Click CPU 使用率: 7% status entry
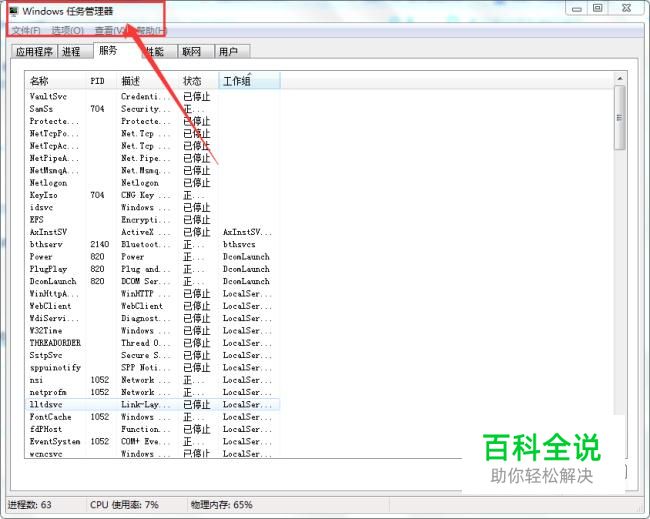The image size is (650, 519). tap(124, 505)
